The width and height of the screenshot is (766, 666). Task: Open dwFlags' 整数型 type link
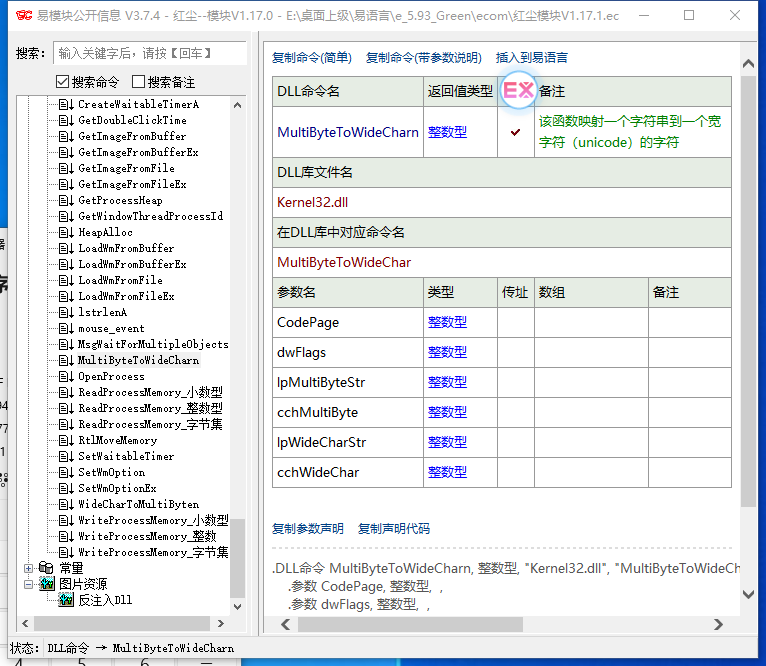pyautogui.click(x=447, y=352)
